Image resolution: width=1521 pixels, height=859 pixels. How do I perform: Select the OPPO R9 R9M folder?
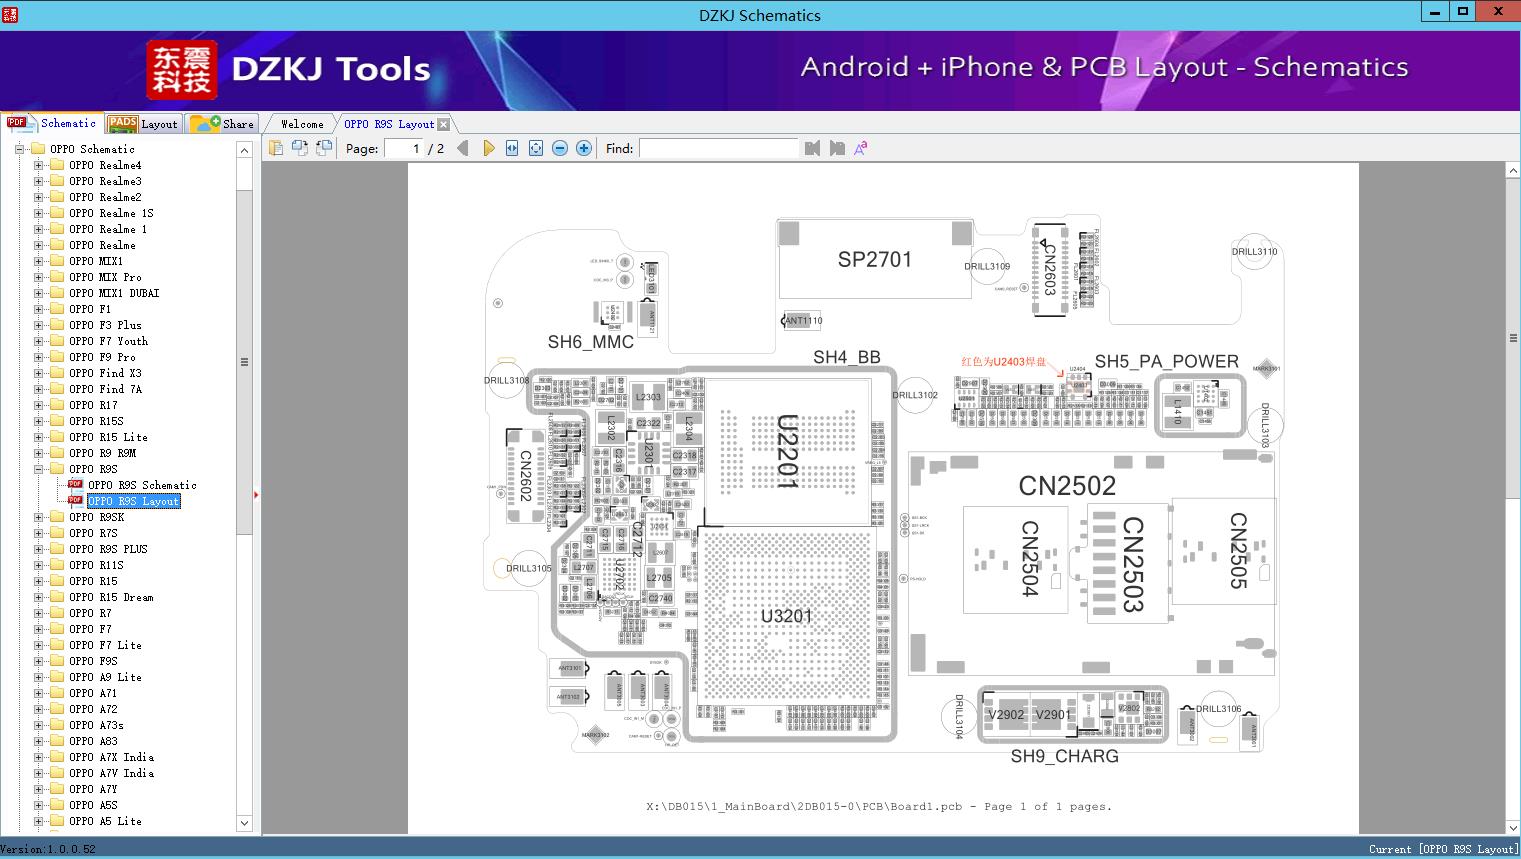coord(102,453)
